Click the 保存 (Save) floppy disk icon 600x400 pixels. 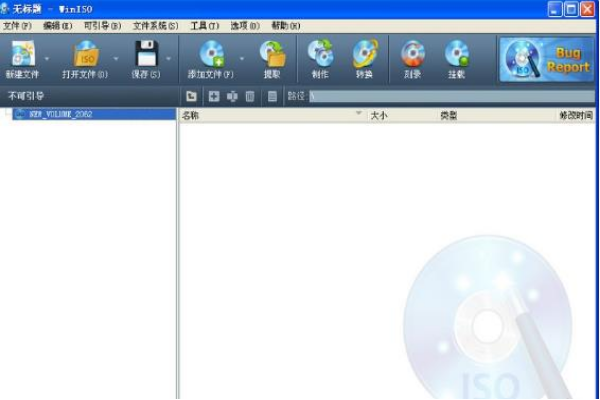[x=146, y=54]
